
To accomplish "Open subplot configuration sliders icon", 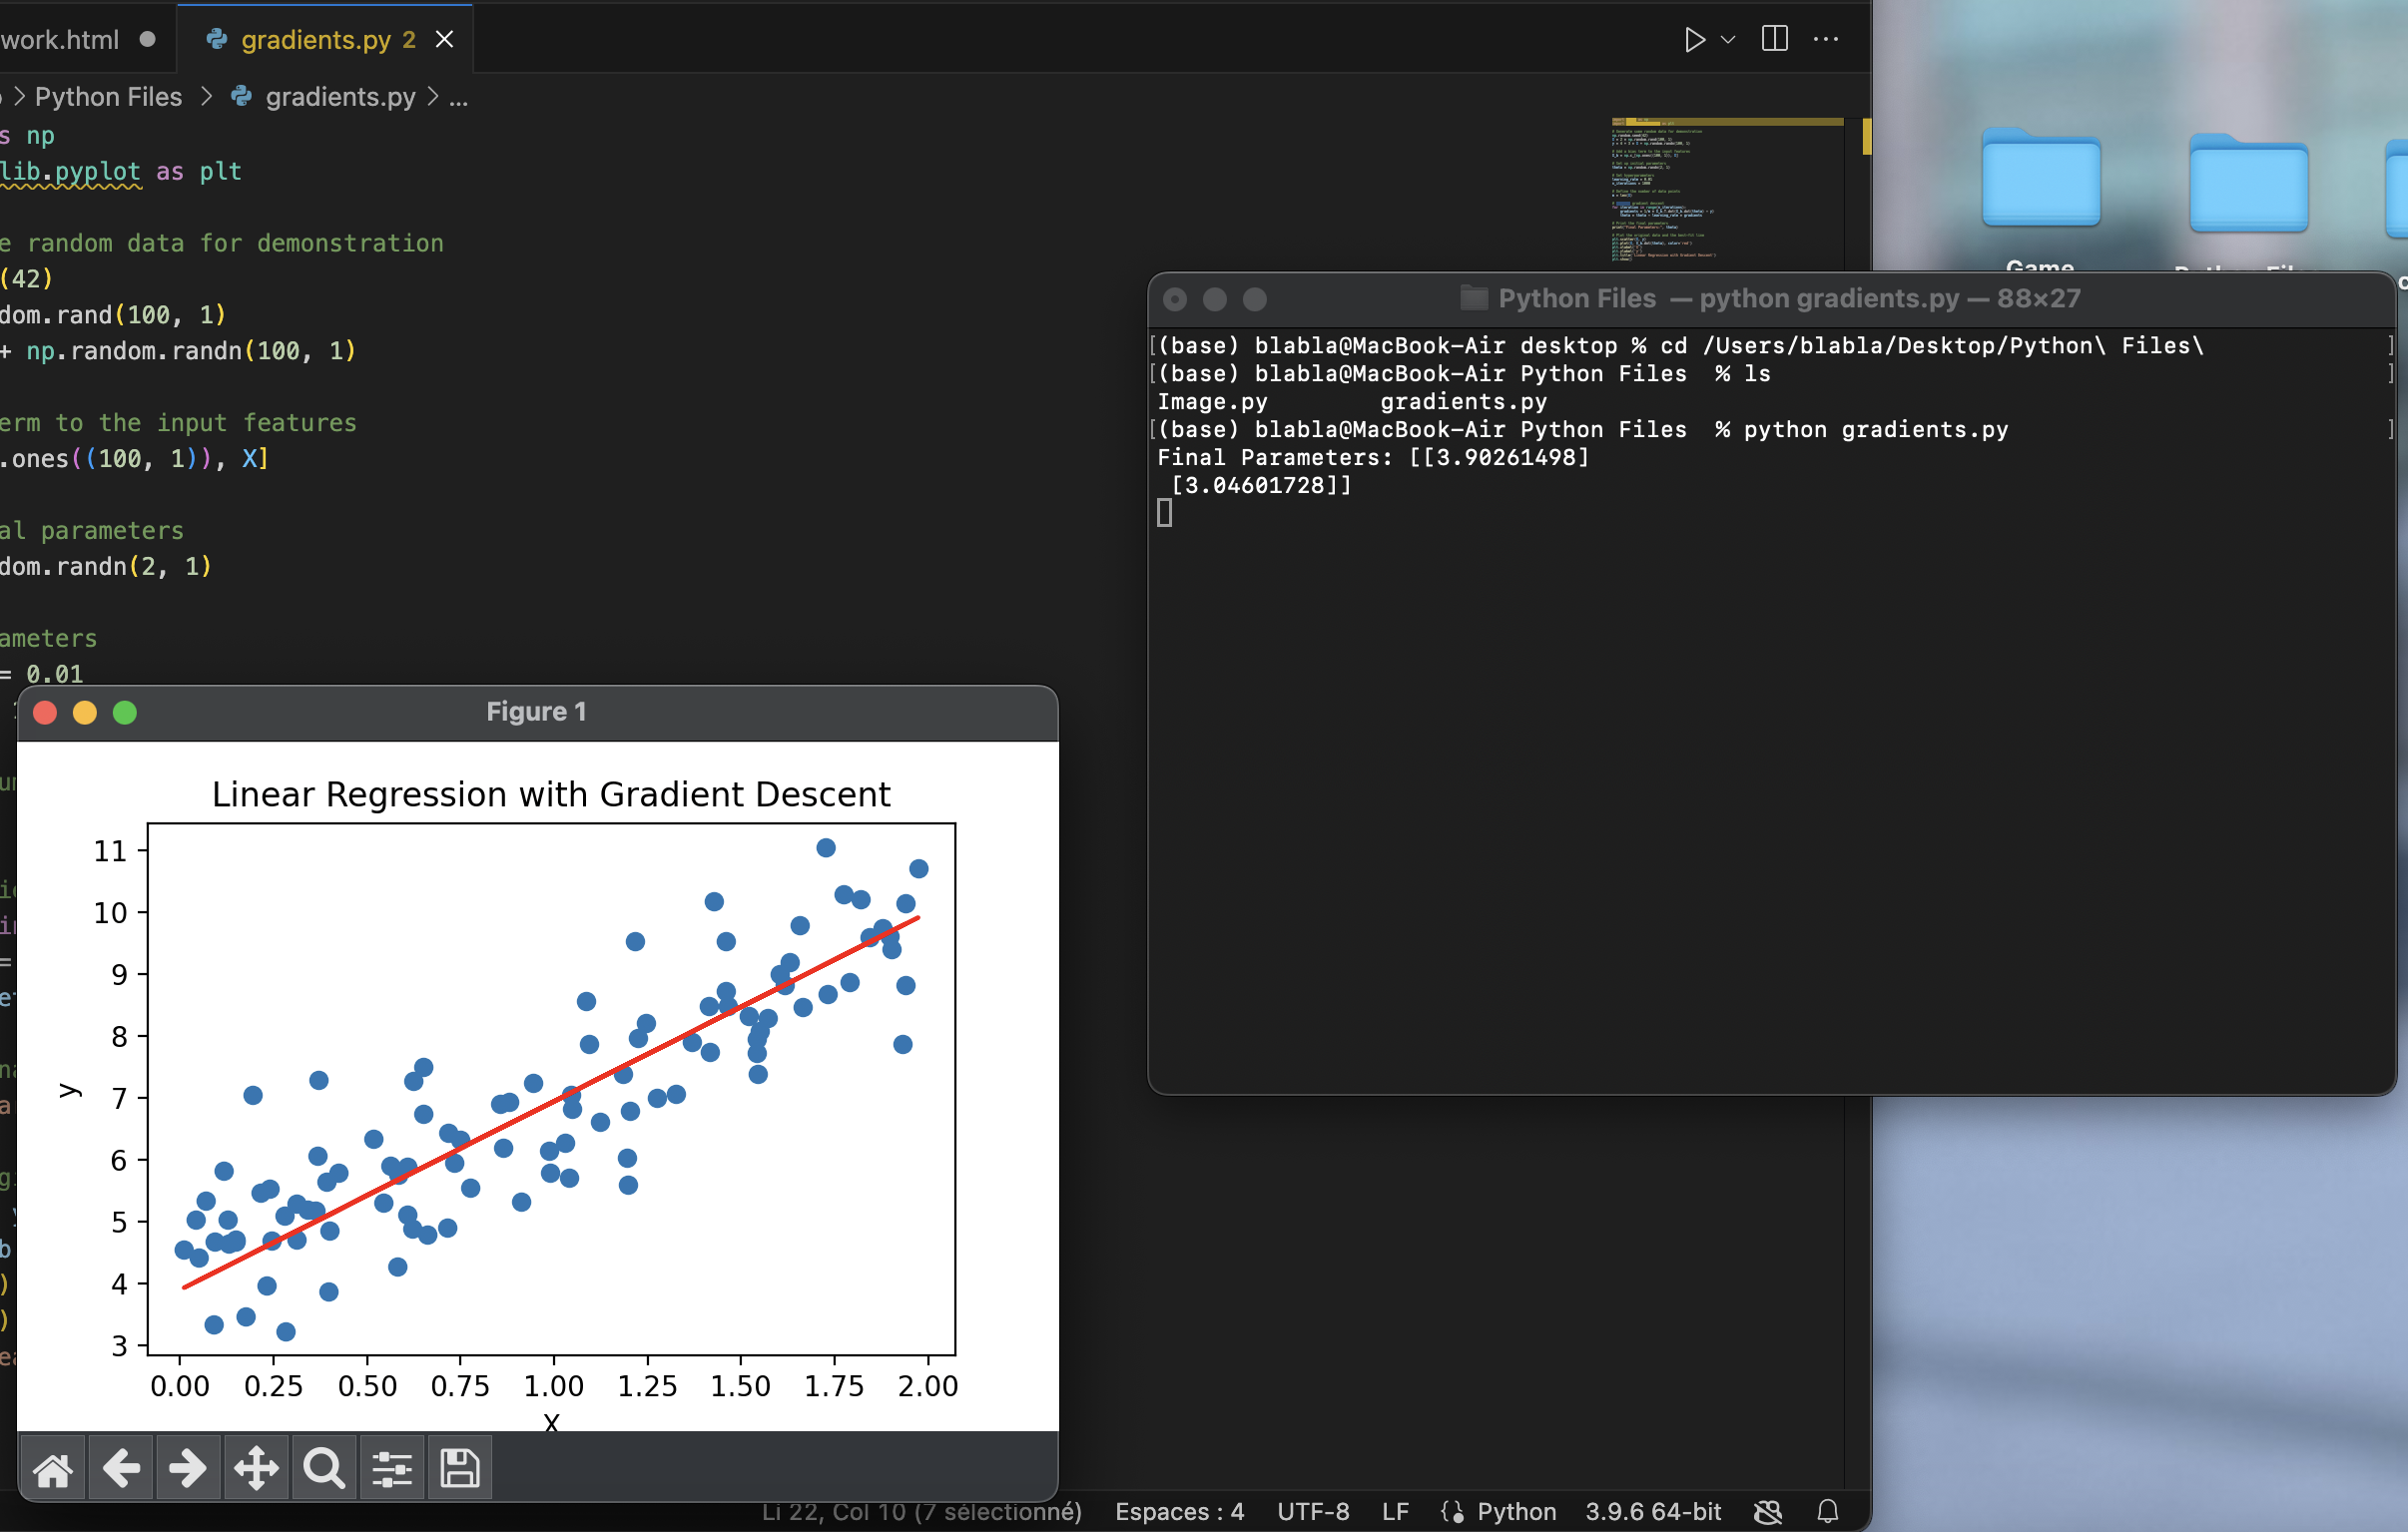I will click(x=392, y=1469).
